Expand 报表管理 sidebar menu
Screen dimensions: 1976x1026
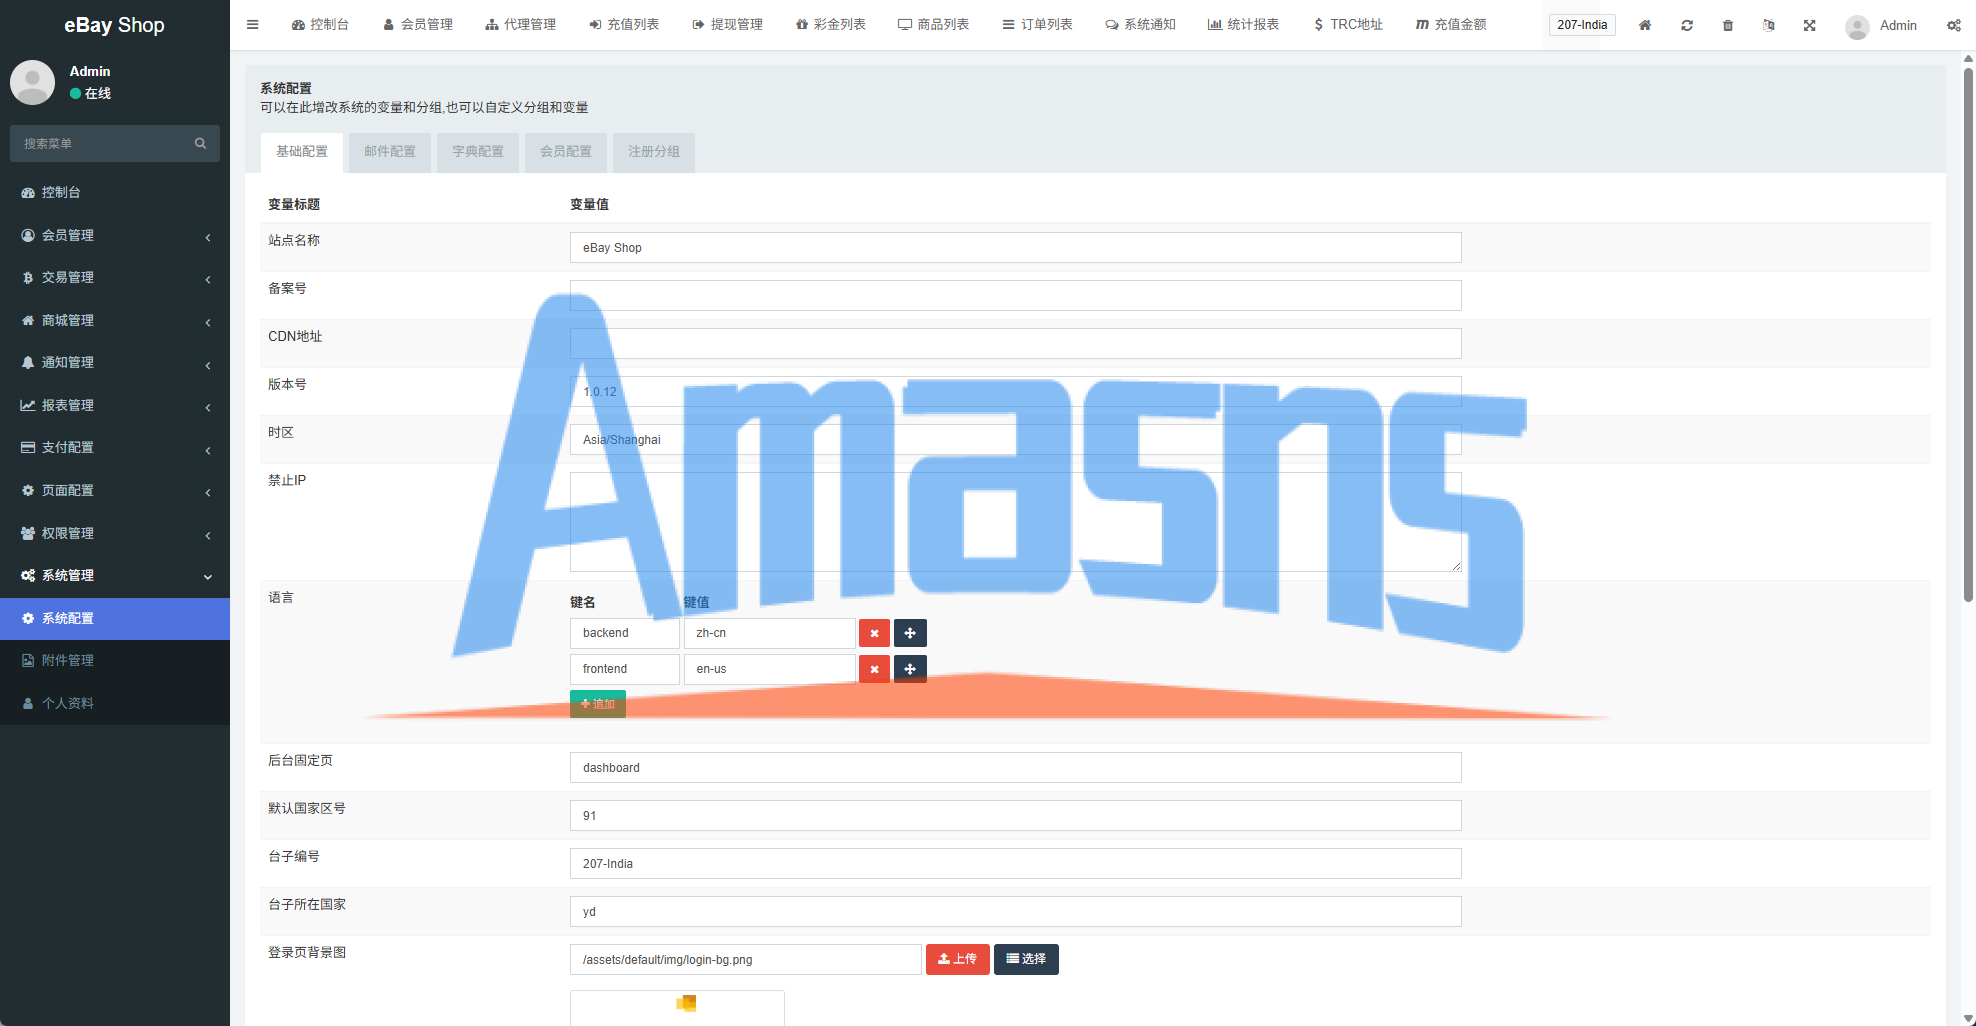pos(115,405)
